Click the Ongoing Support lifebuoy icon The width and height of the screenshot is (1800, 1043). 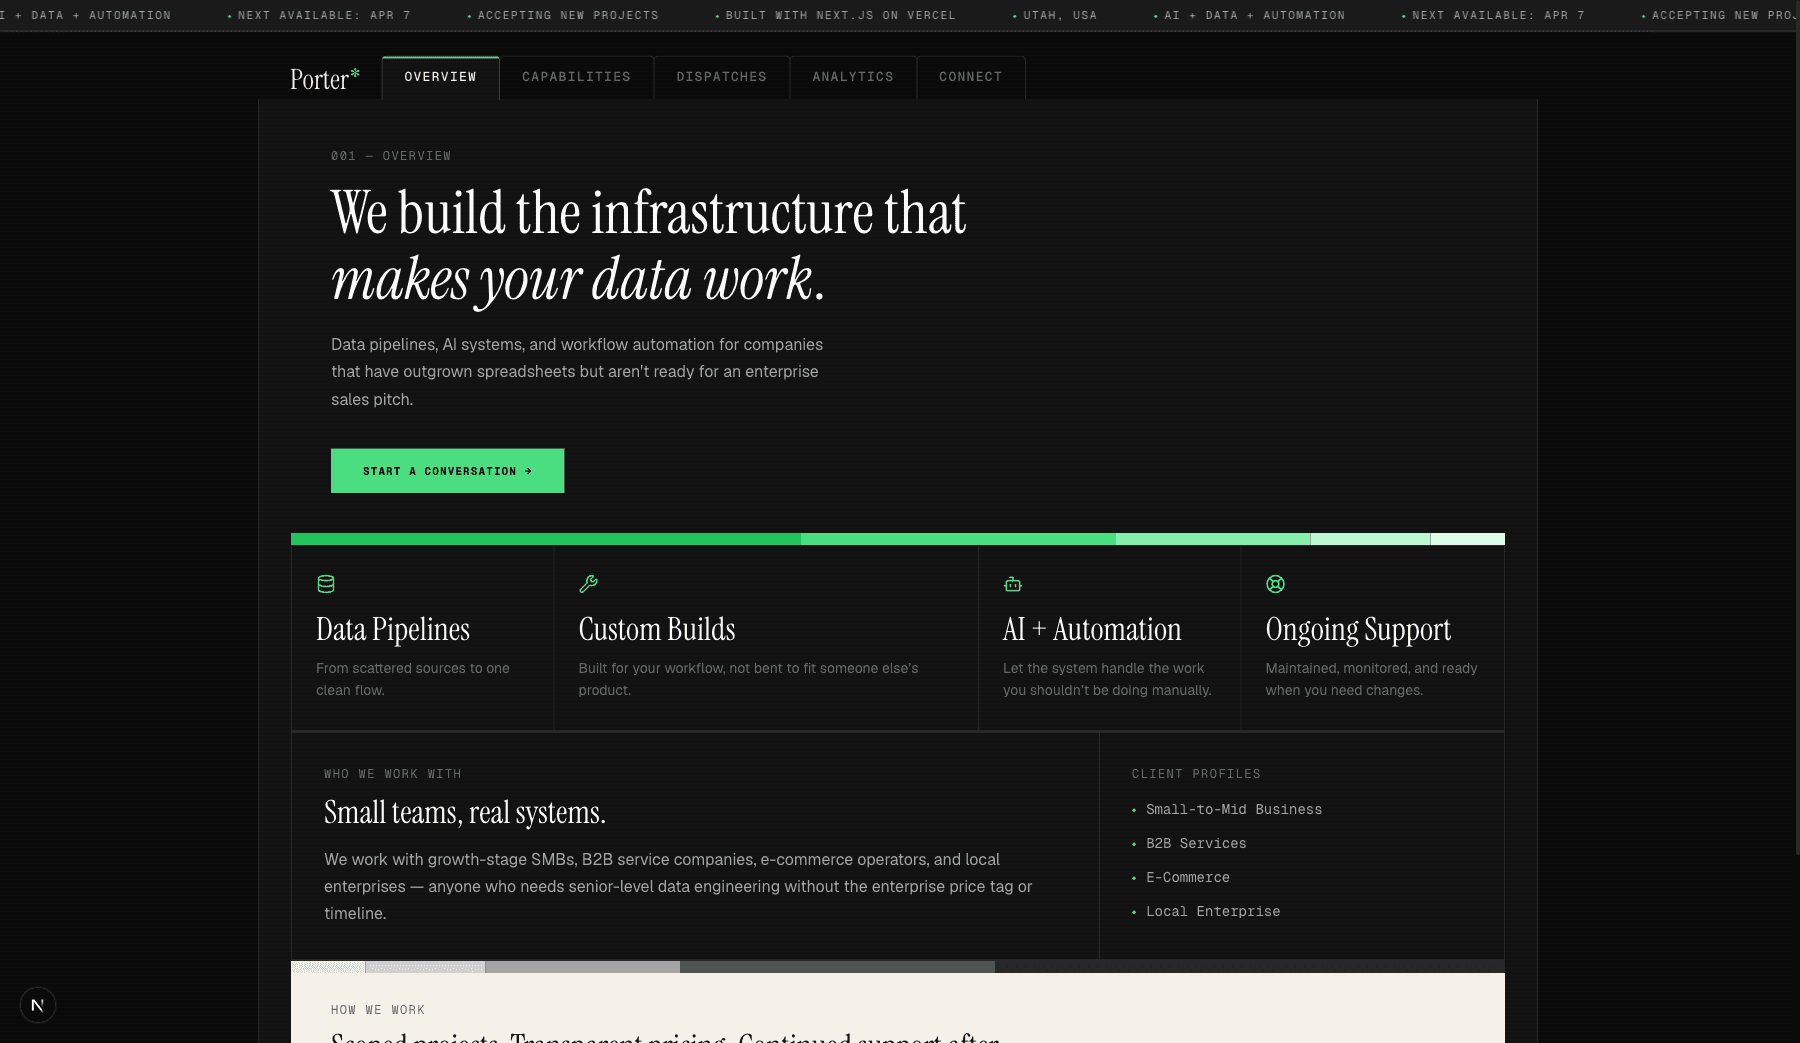(1275, 584)
